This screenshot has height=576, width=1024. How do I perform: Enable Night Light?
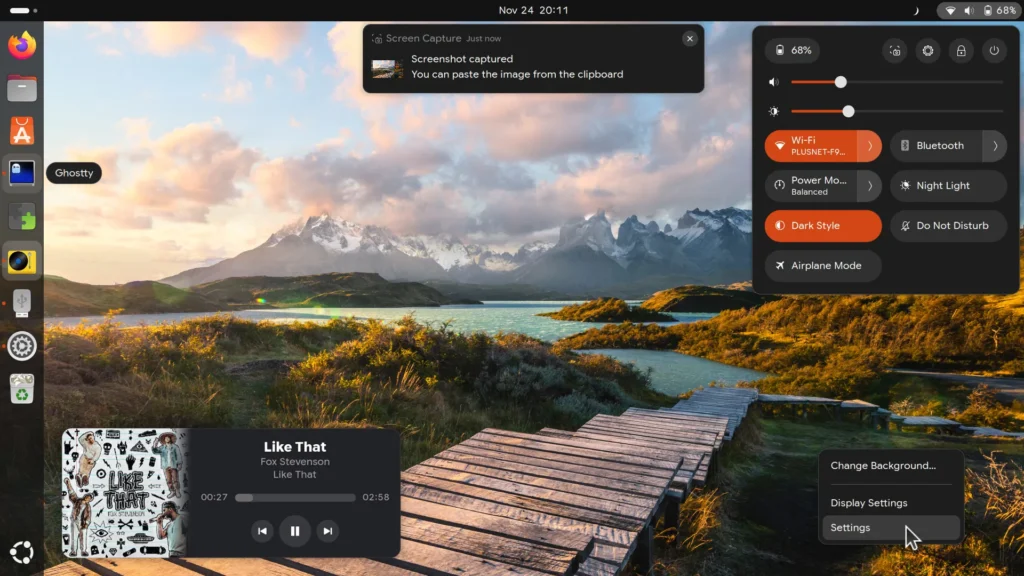[947, 186]
